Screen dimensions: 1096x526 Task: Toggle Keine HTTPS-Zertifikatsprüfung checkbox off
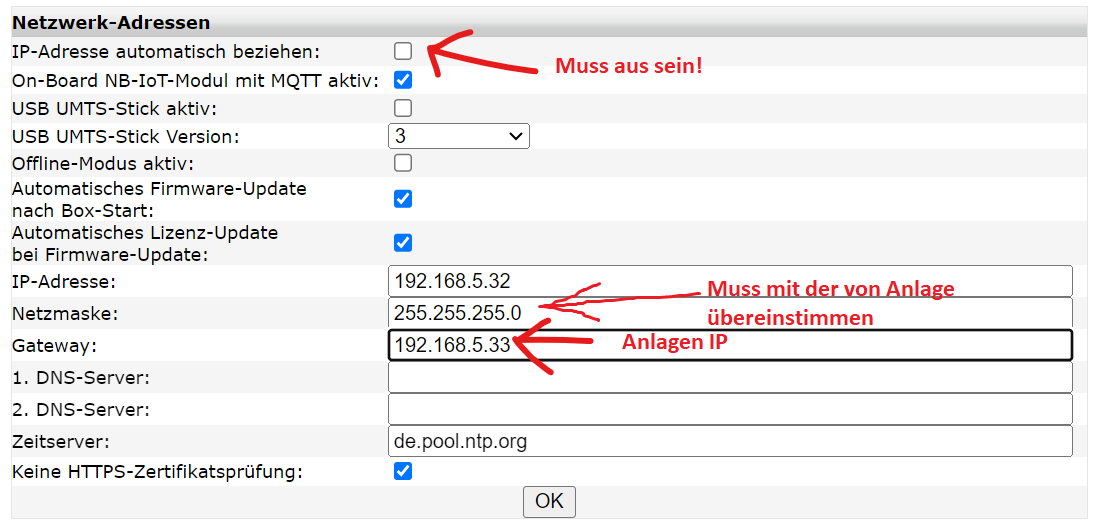pos(403,472)
